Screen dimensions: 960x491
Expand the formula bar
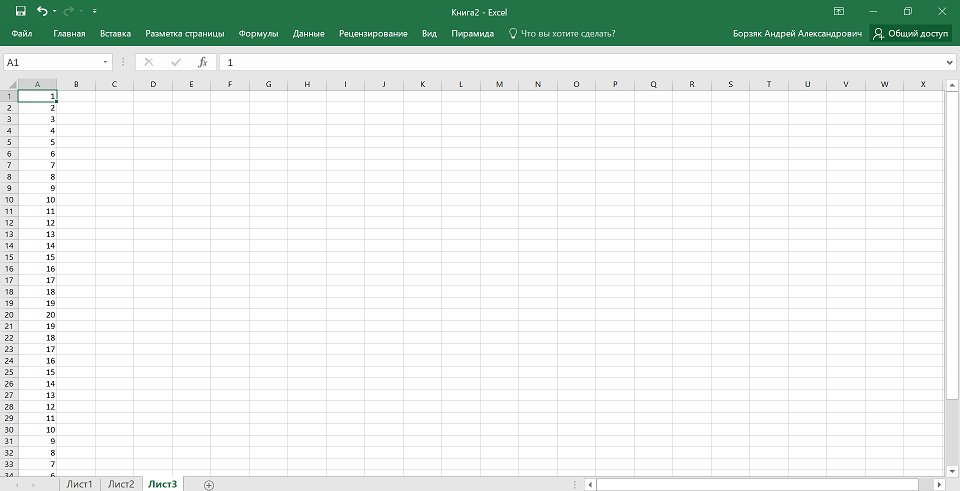pyautogui.click(x=949, y=62)
